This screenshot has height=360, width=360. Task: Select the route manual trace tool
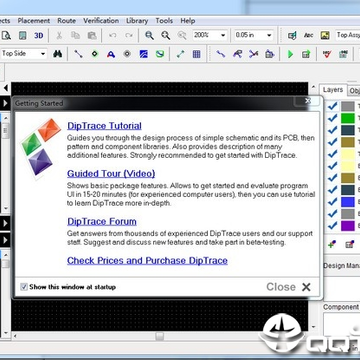[x=220, y=54]
